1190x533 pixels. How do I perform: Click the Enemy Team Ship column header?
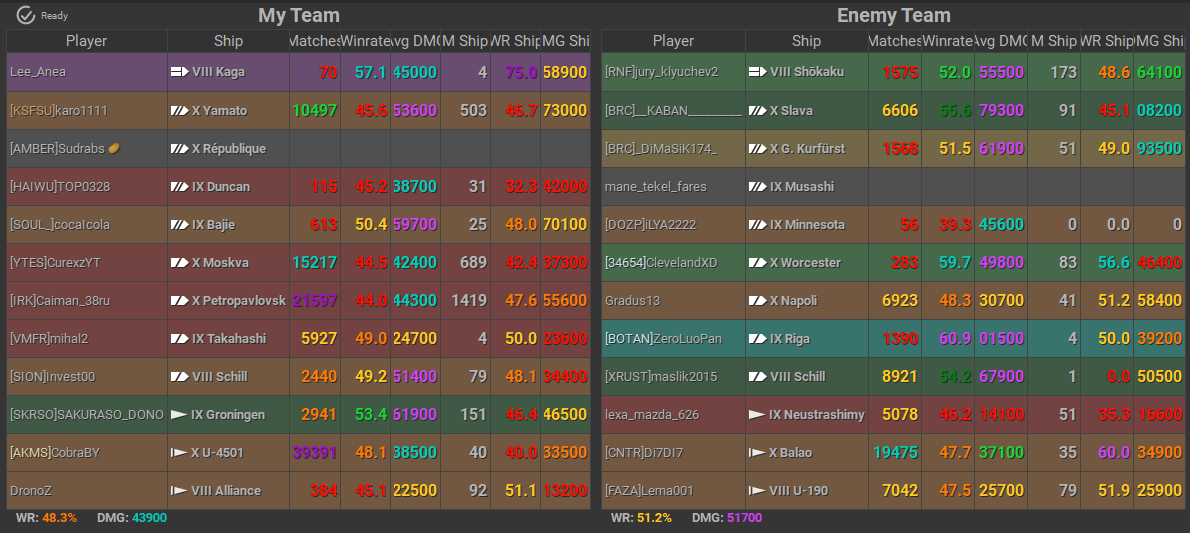coord(805,41)
